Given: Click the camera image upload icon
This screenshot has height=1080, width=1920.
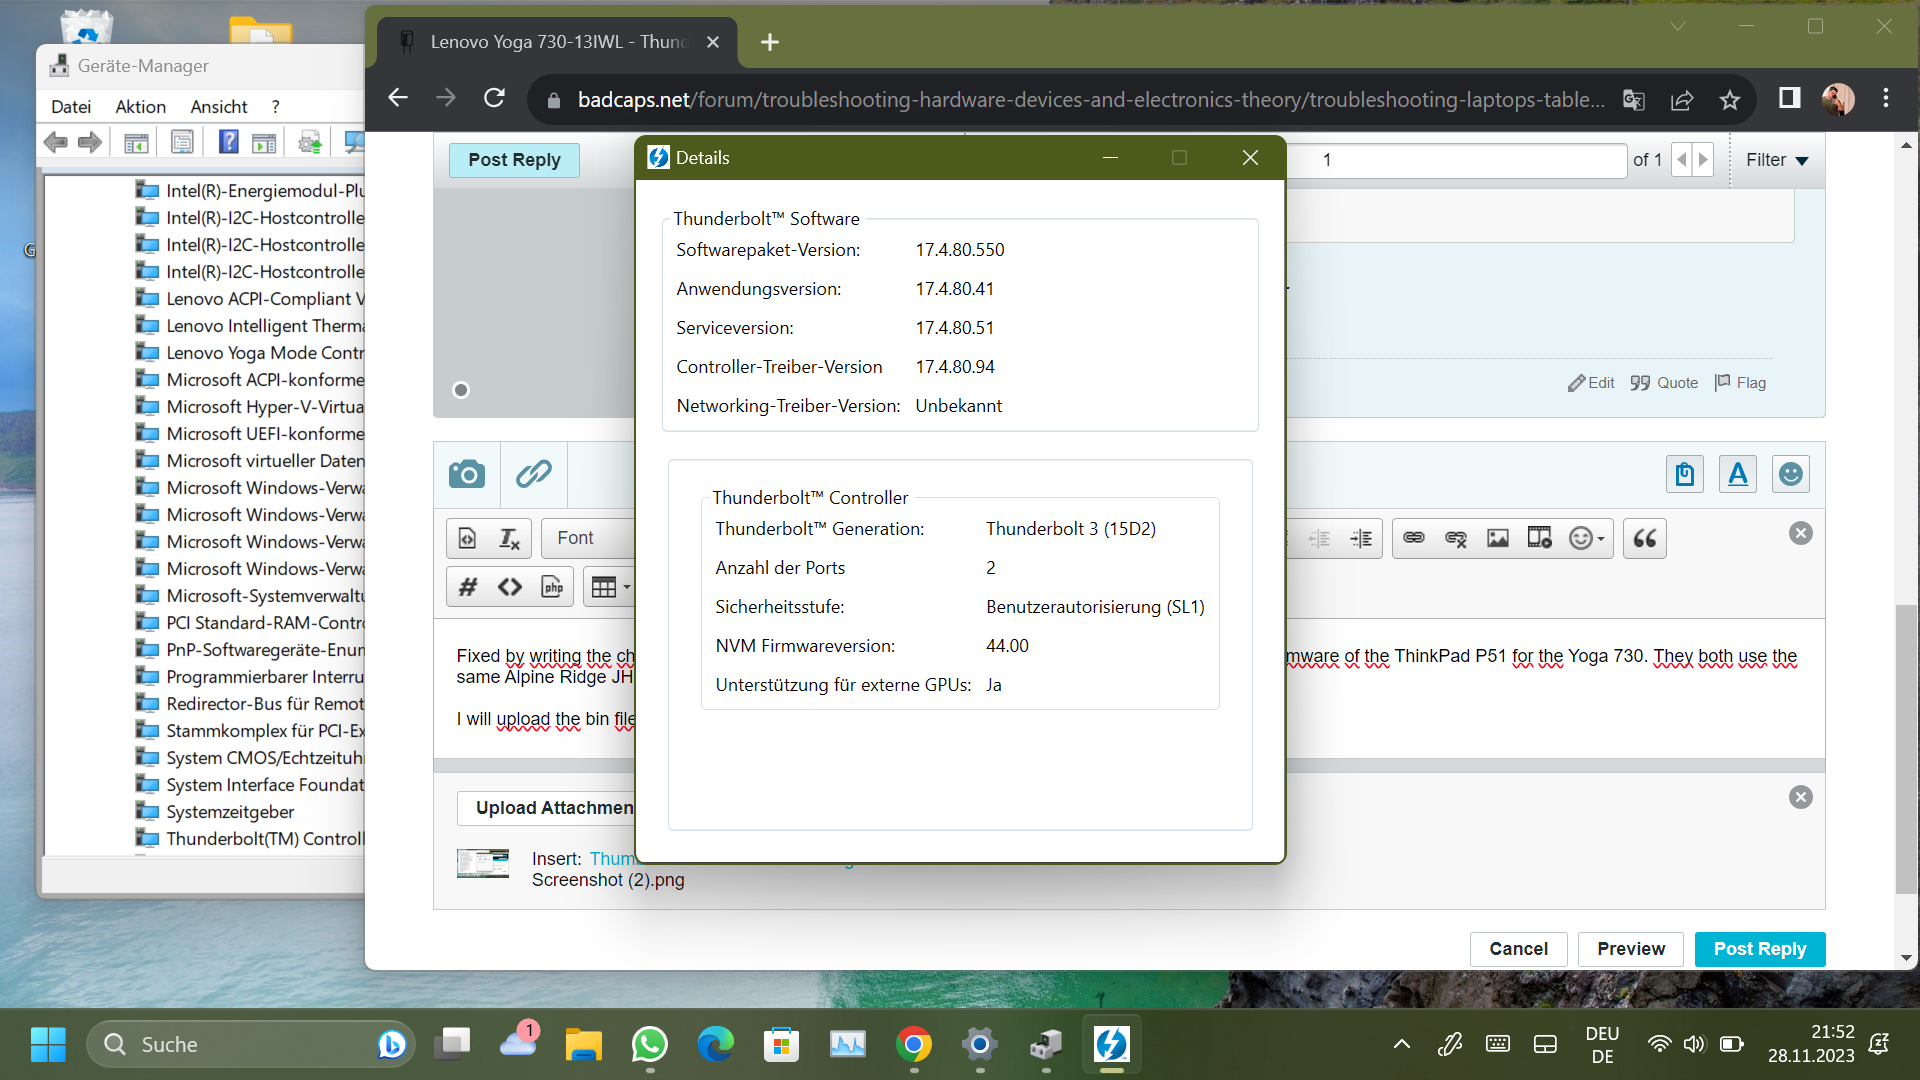Looking at the screenshot, I should coord(467,474).
